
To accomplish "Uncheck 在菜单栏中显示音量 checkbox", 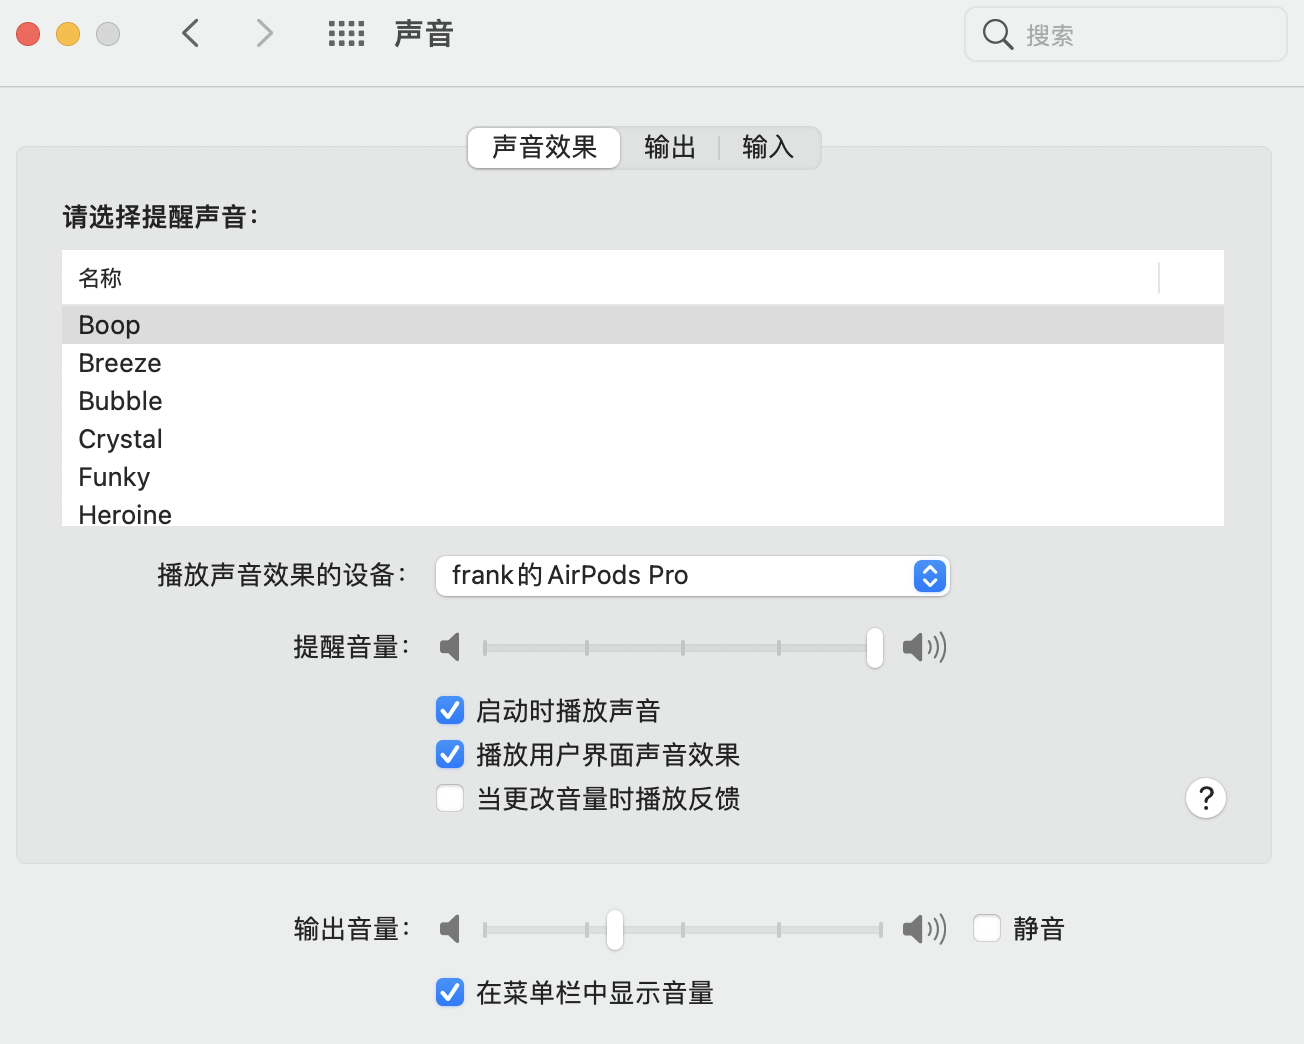I will 450,993.
